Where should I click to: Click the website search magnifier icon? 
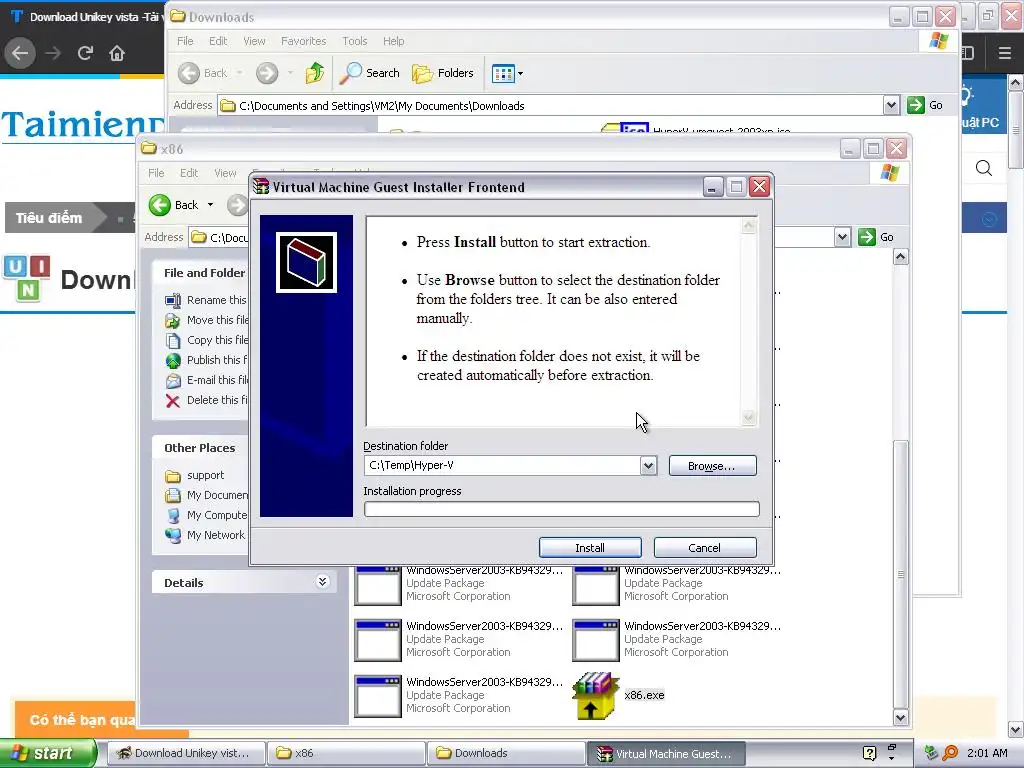click(x=984, y=168)
